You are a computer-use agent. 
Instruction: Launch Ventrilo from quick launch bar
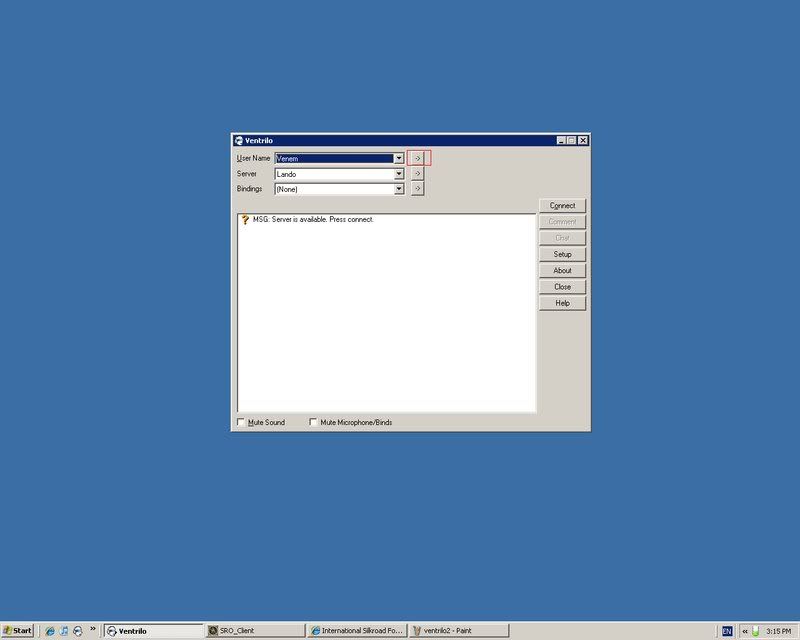78,631
